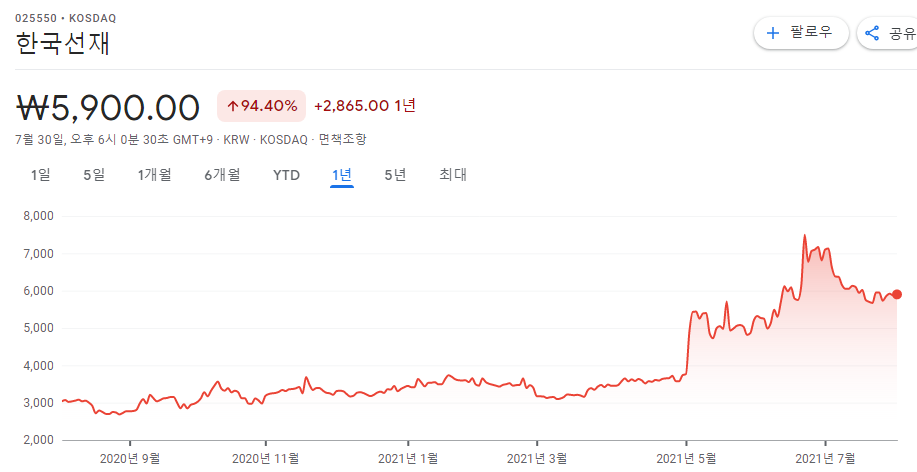Viewport: 917px width, 472px height.
Task: Follow 한국선재 with the 팔로우 button
Action: pos(801,33)
